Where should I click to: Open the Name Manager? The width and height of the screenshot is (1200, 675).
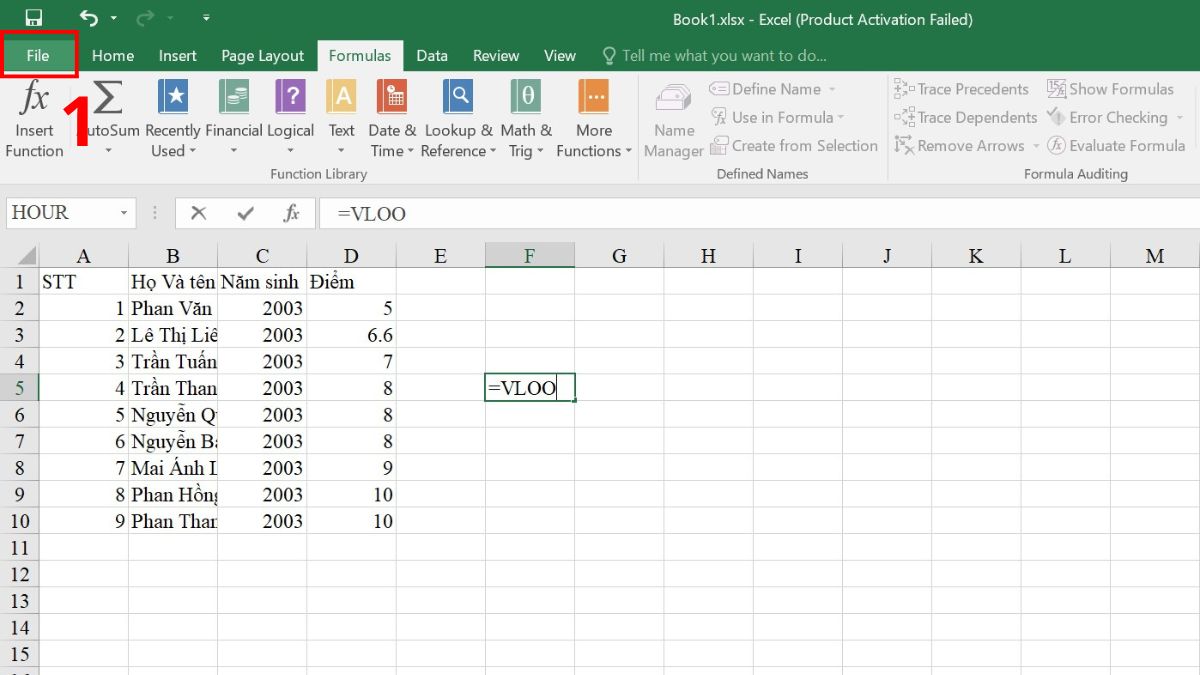pyautogui.click(x=672, y=115)
